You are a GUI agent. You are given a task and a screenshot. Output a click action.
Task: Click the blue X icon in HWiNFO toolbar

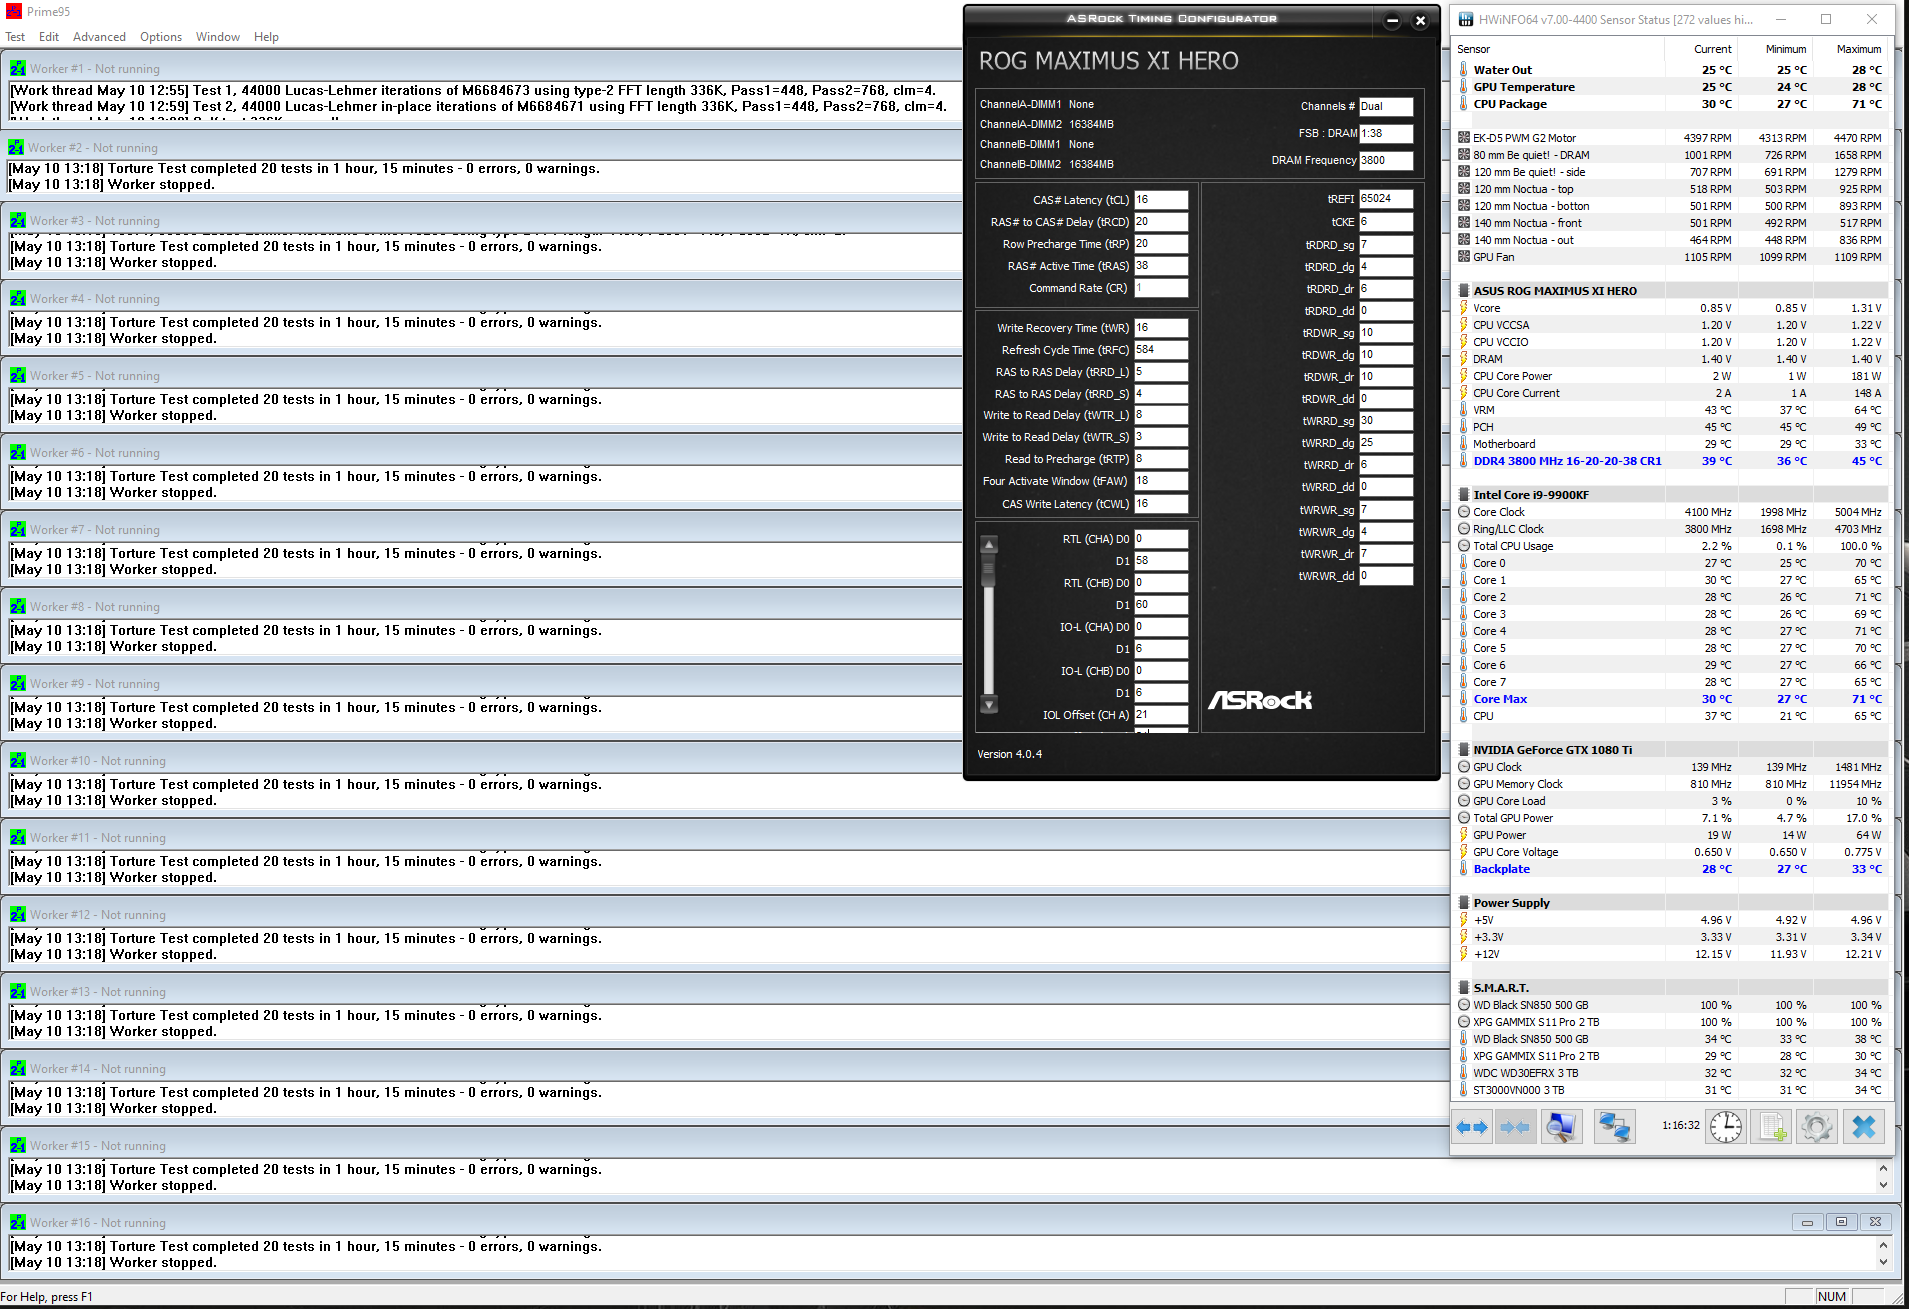point(1864,1127)
